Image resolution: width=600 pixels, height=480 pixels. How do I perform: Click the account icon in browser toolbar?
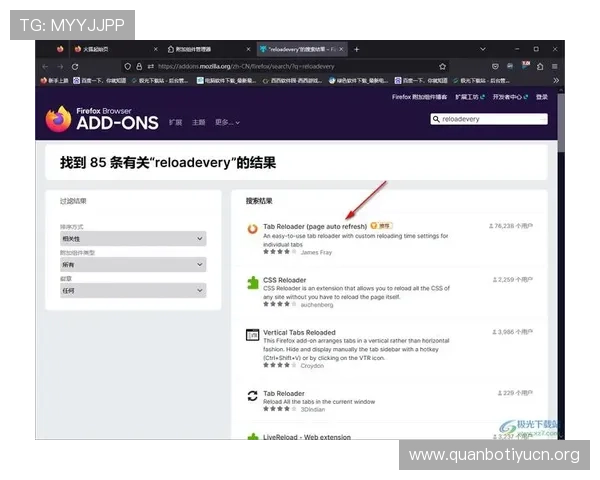pos(510,67)
